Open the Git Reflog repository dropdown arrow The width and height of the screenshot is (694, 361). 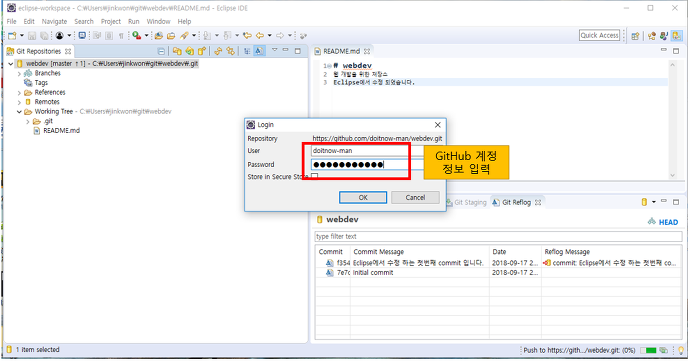[x=653, y=203]
